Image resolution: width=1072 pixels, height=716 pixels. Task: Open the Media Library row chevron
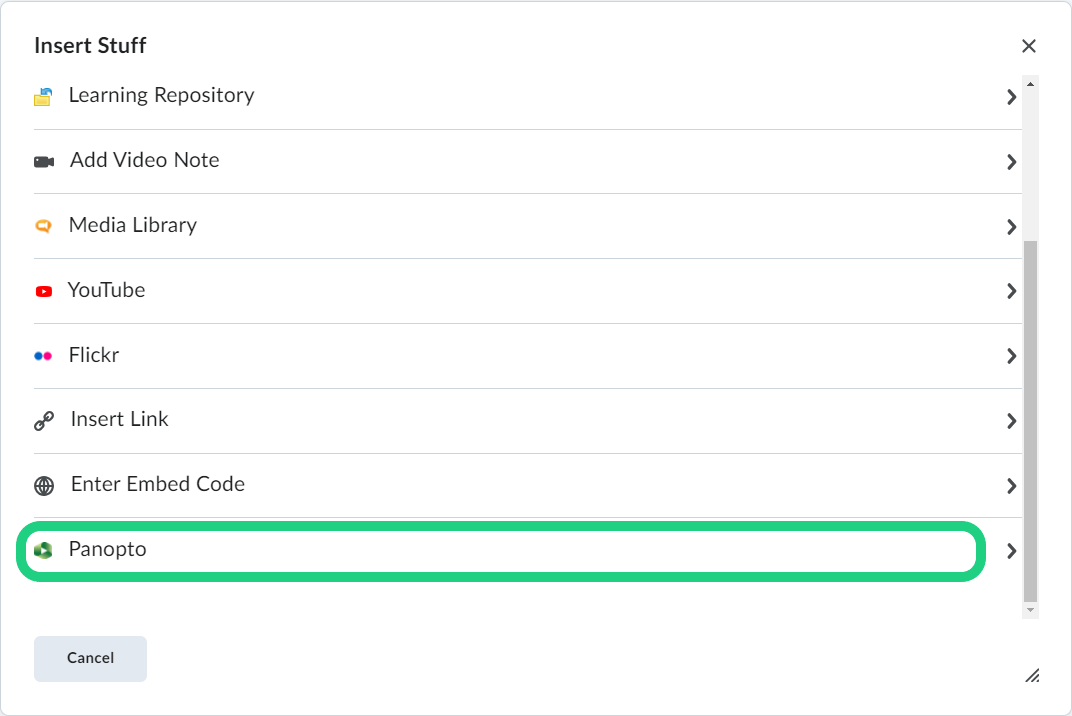(1011, 227)
